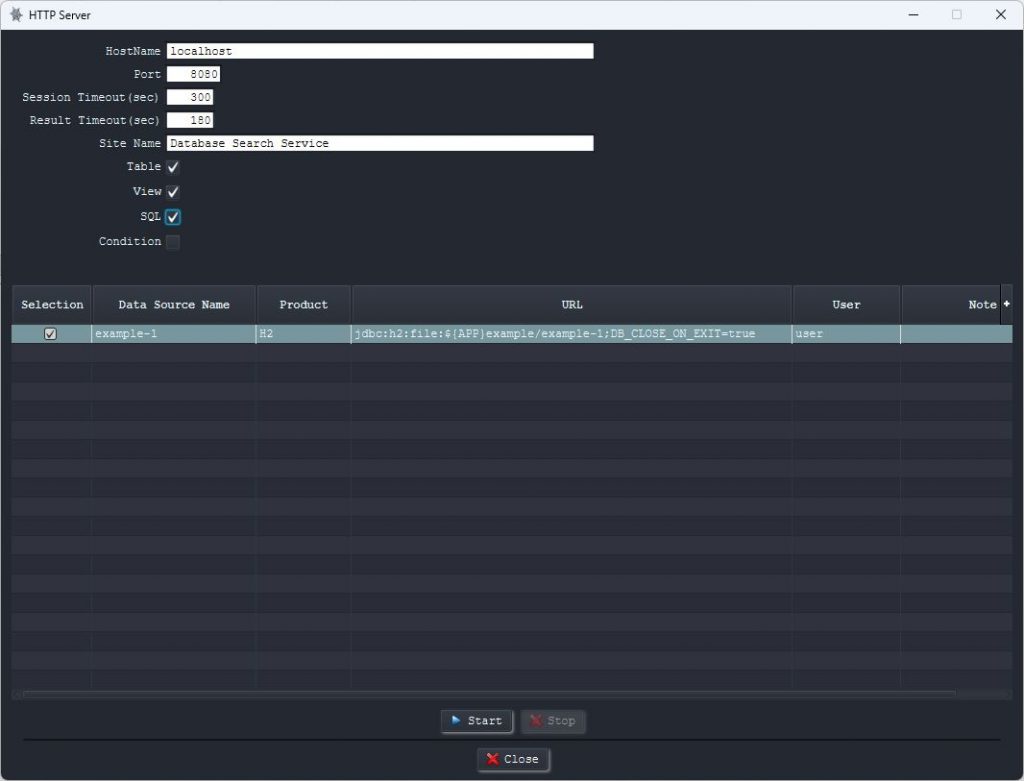Image resolution: width=1024 pixels, height=781 pixels.
Task: Click the URL column header
Action: (x=572, y=305)
